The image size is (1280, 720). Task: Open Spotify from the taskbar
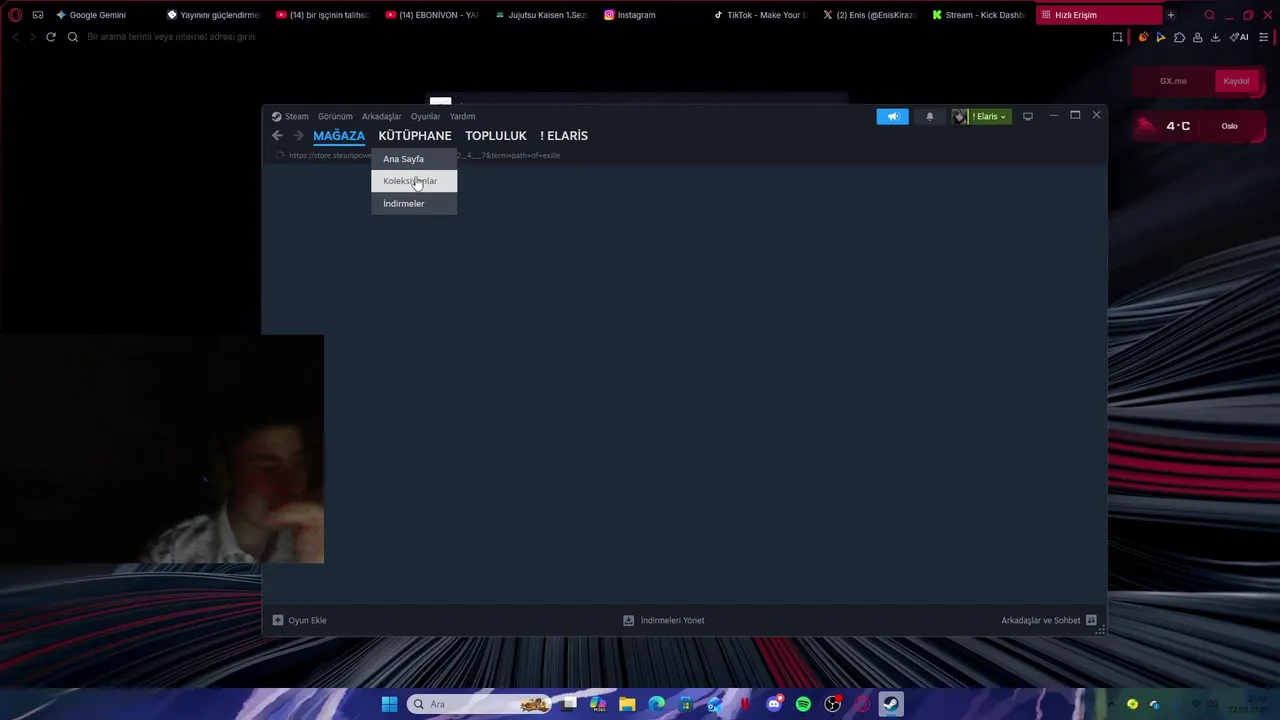pyautogui.click(x=803, y=704)
